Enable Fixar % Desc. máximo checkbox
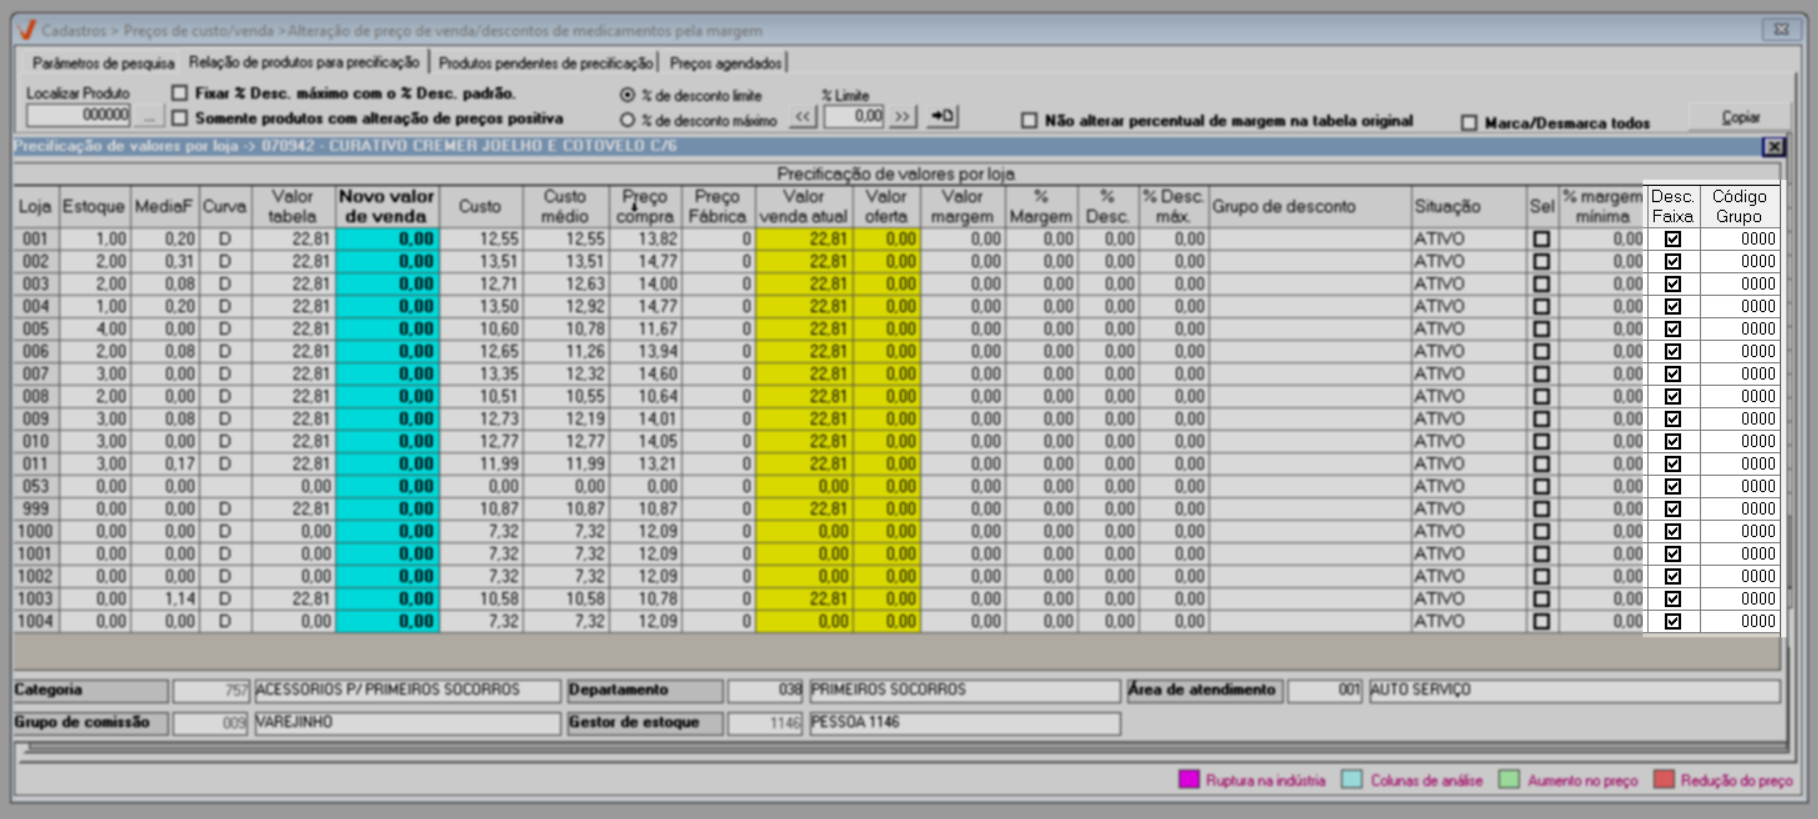 180,93
